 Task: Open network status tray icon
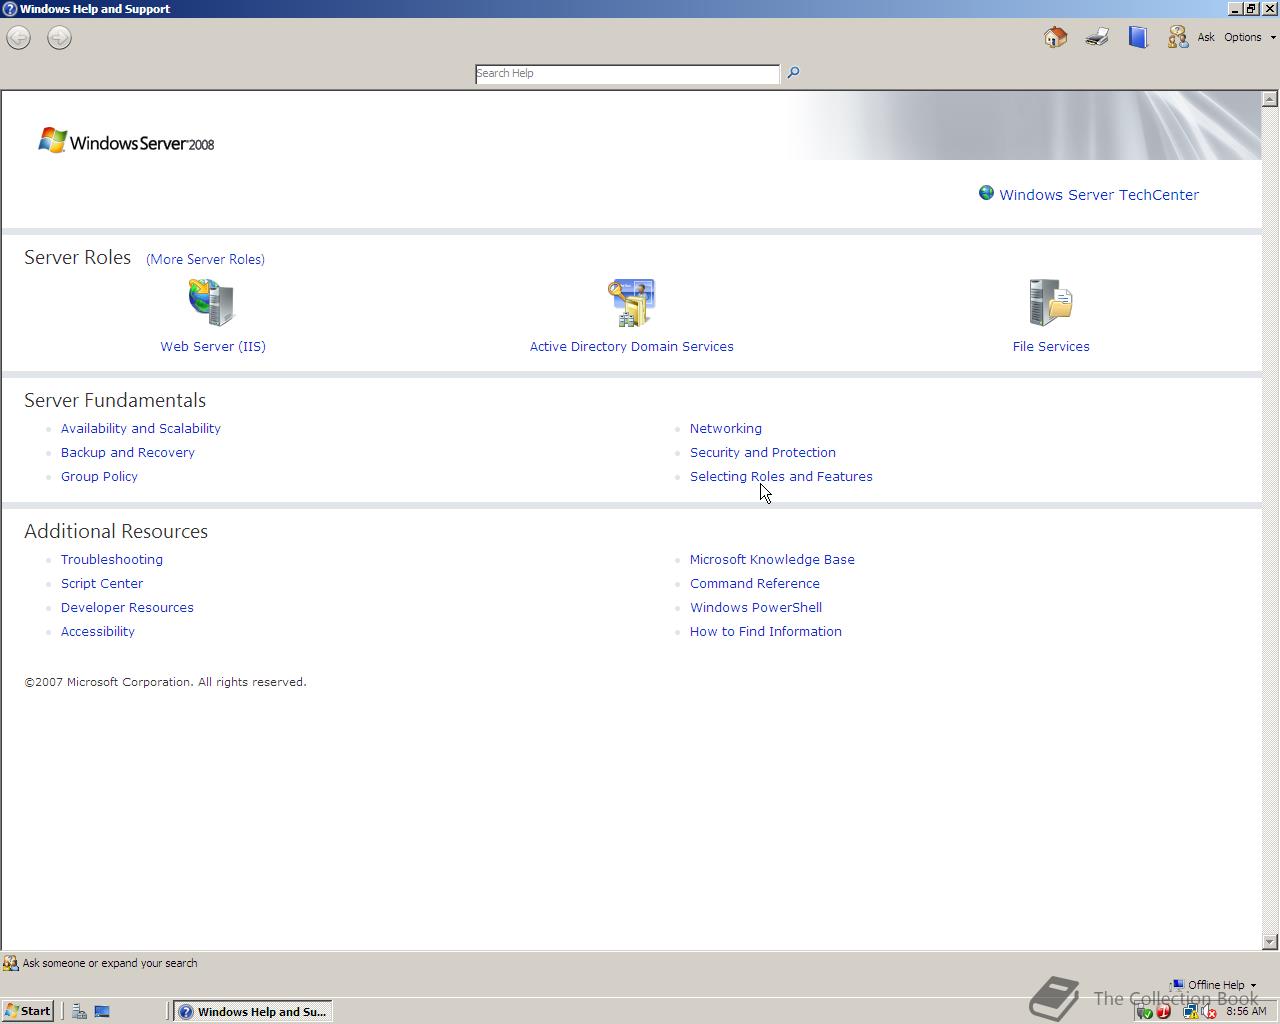(1191, 1012)
